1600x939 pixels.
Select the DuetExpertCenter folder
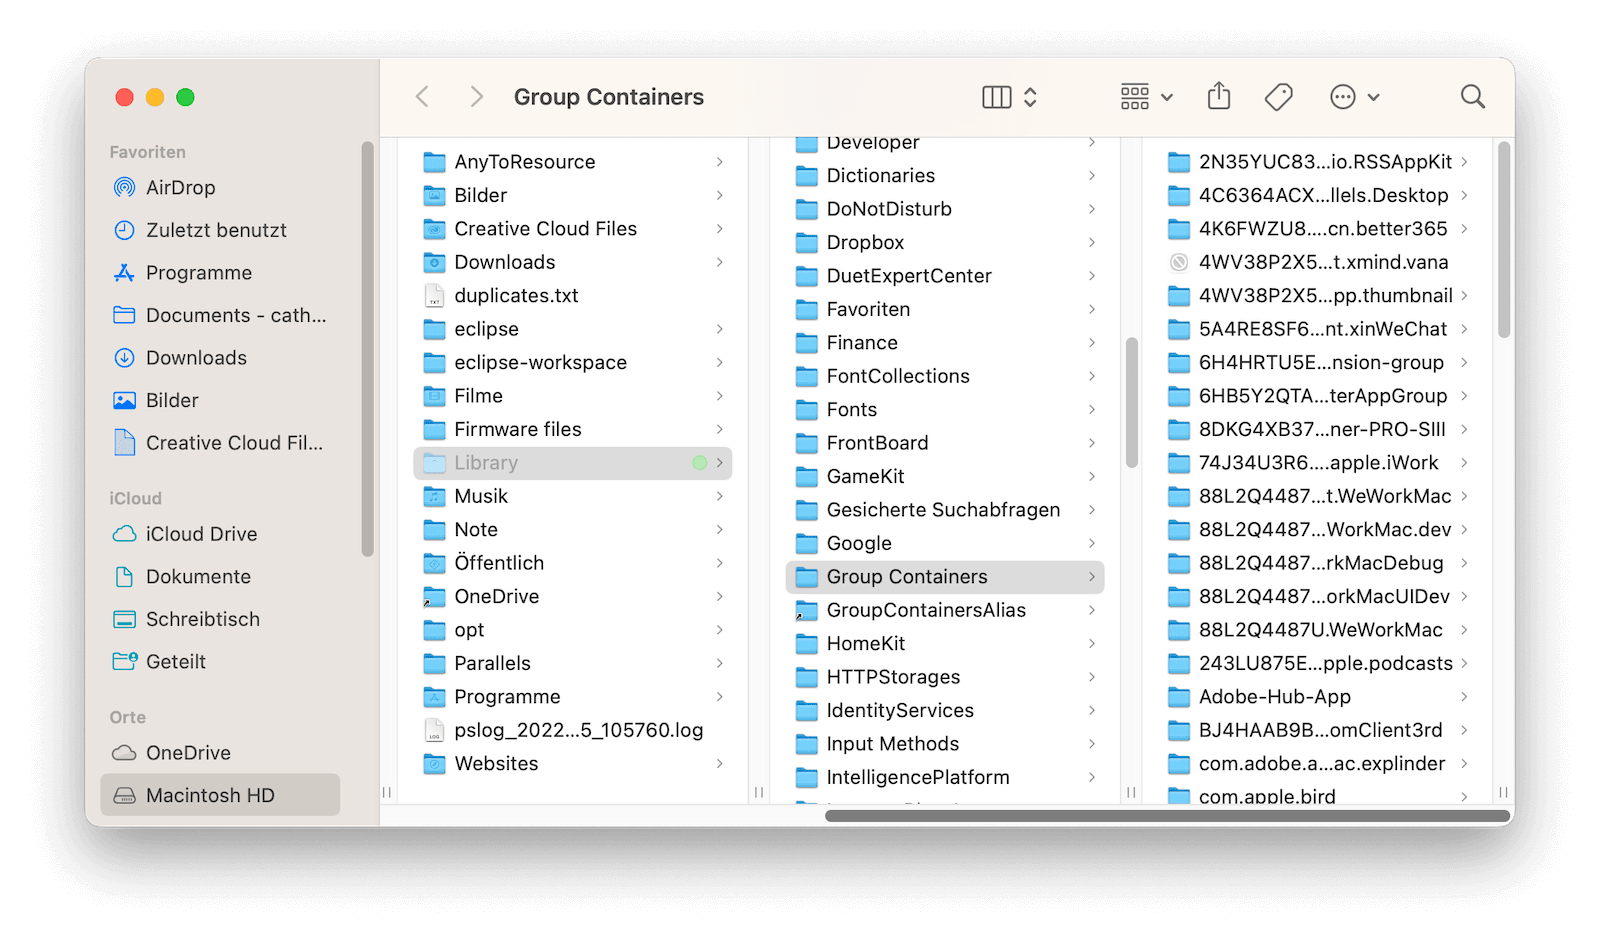945,276
